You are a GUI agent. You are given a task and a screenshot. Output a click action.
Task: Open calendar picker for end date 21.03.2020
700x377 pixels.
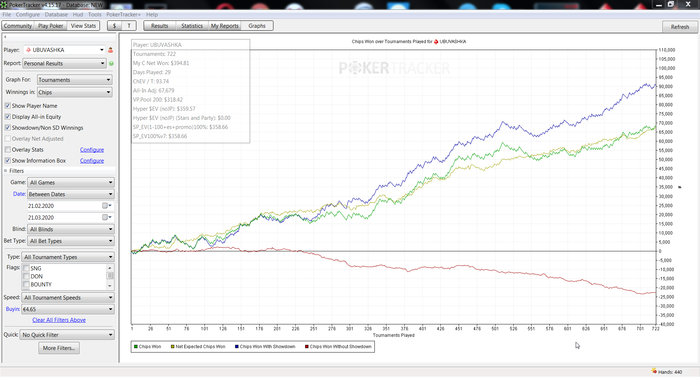tap(106, 217)
